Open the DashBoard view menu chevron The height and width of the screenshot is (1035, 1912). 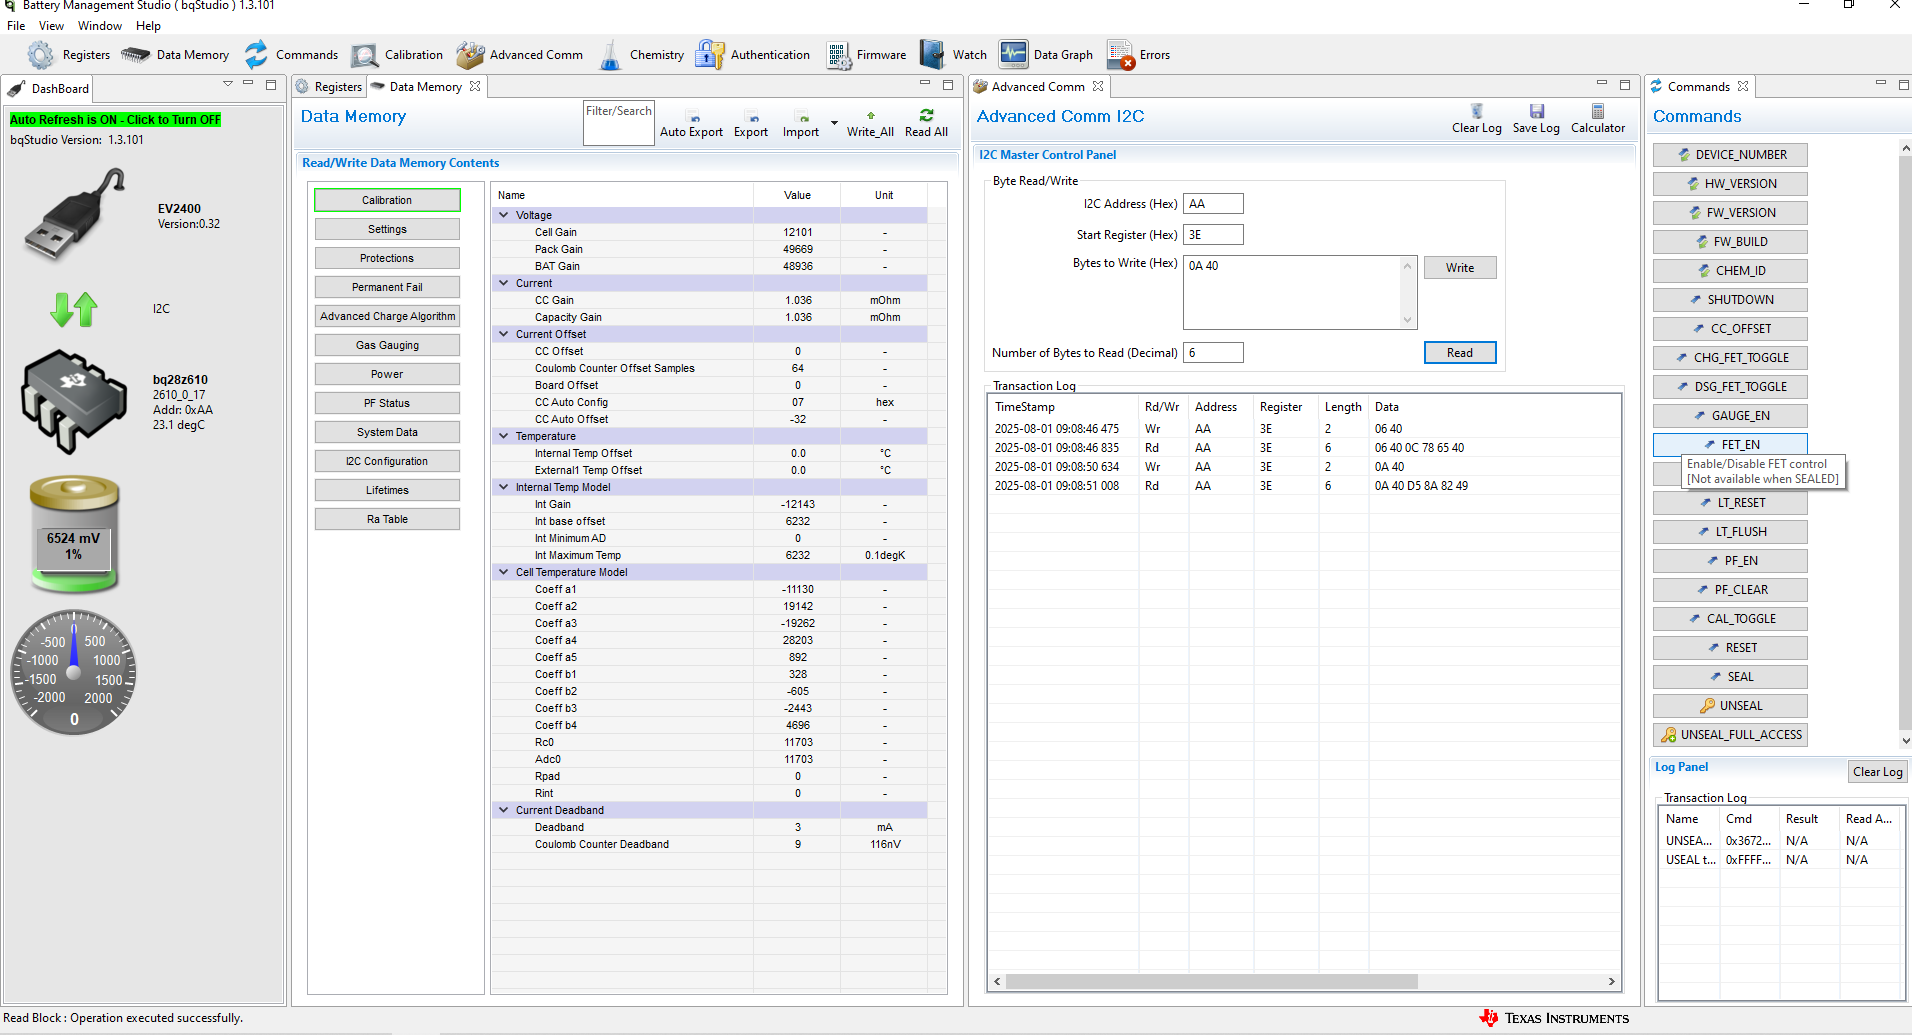(228, 84)
